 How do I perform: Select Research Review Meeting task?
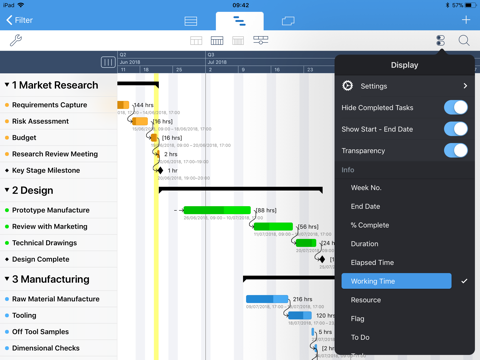click(59, 154)
